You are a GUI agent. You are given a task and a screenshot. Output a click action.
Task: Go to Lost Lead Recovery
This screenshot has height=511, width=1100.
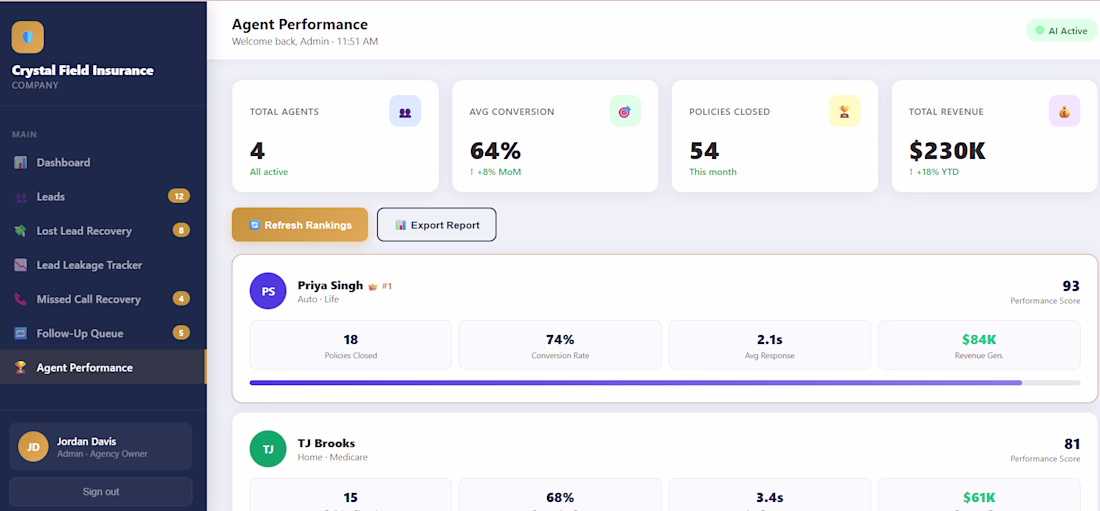(102, 231)
